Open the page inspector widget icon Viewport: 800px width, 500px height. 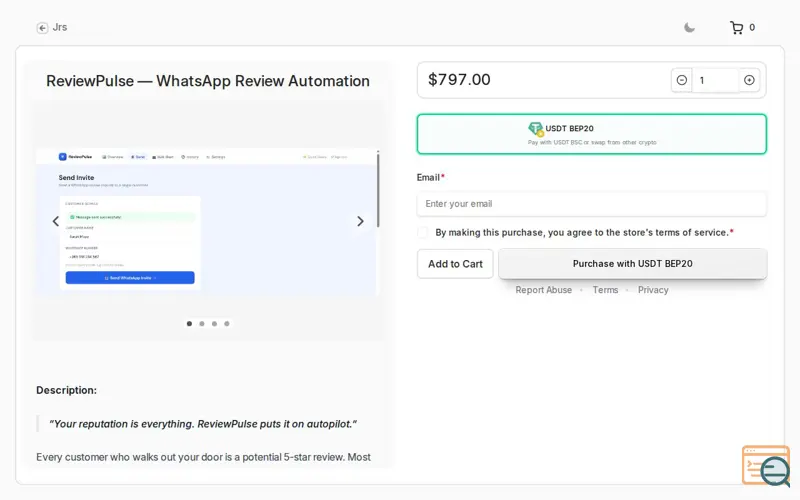tap(766, 465)
